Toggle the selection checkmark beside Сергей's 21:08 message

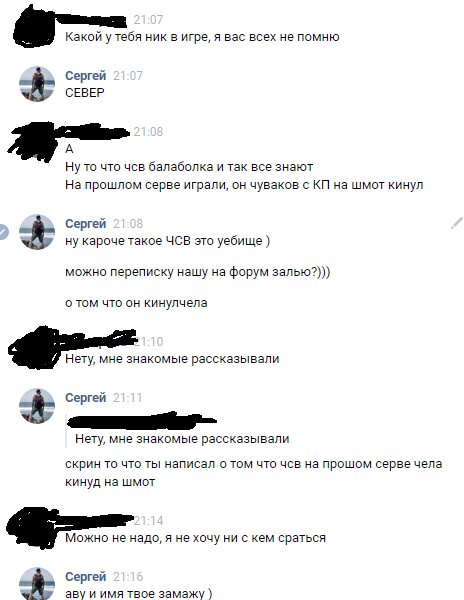click(2, 232)
